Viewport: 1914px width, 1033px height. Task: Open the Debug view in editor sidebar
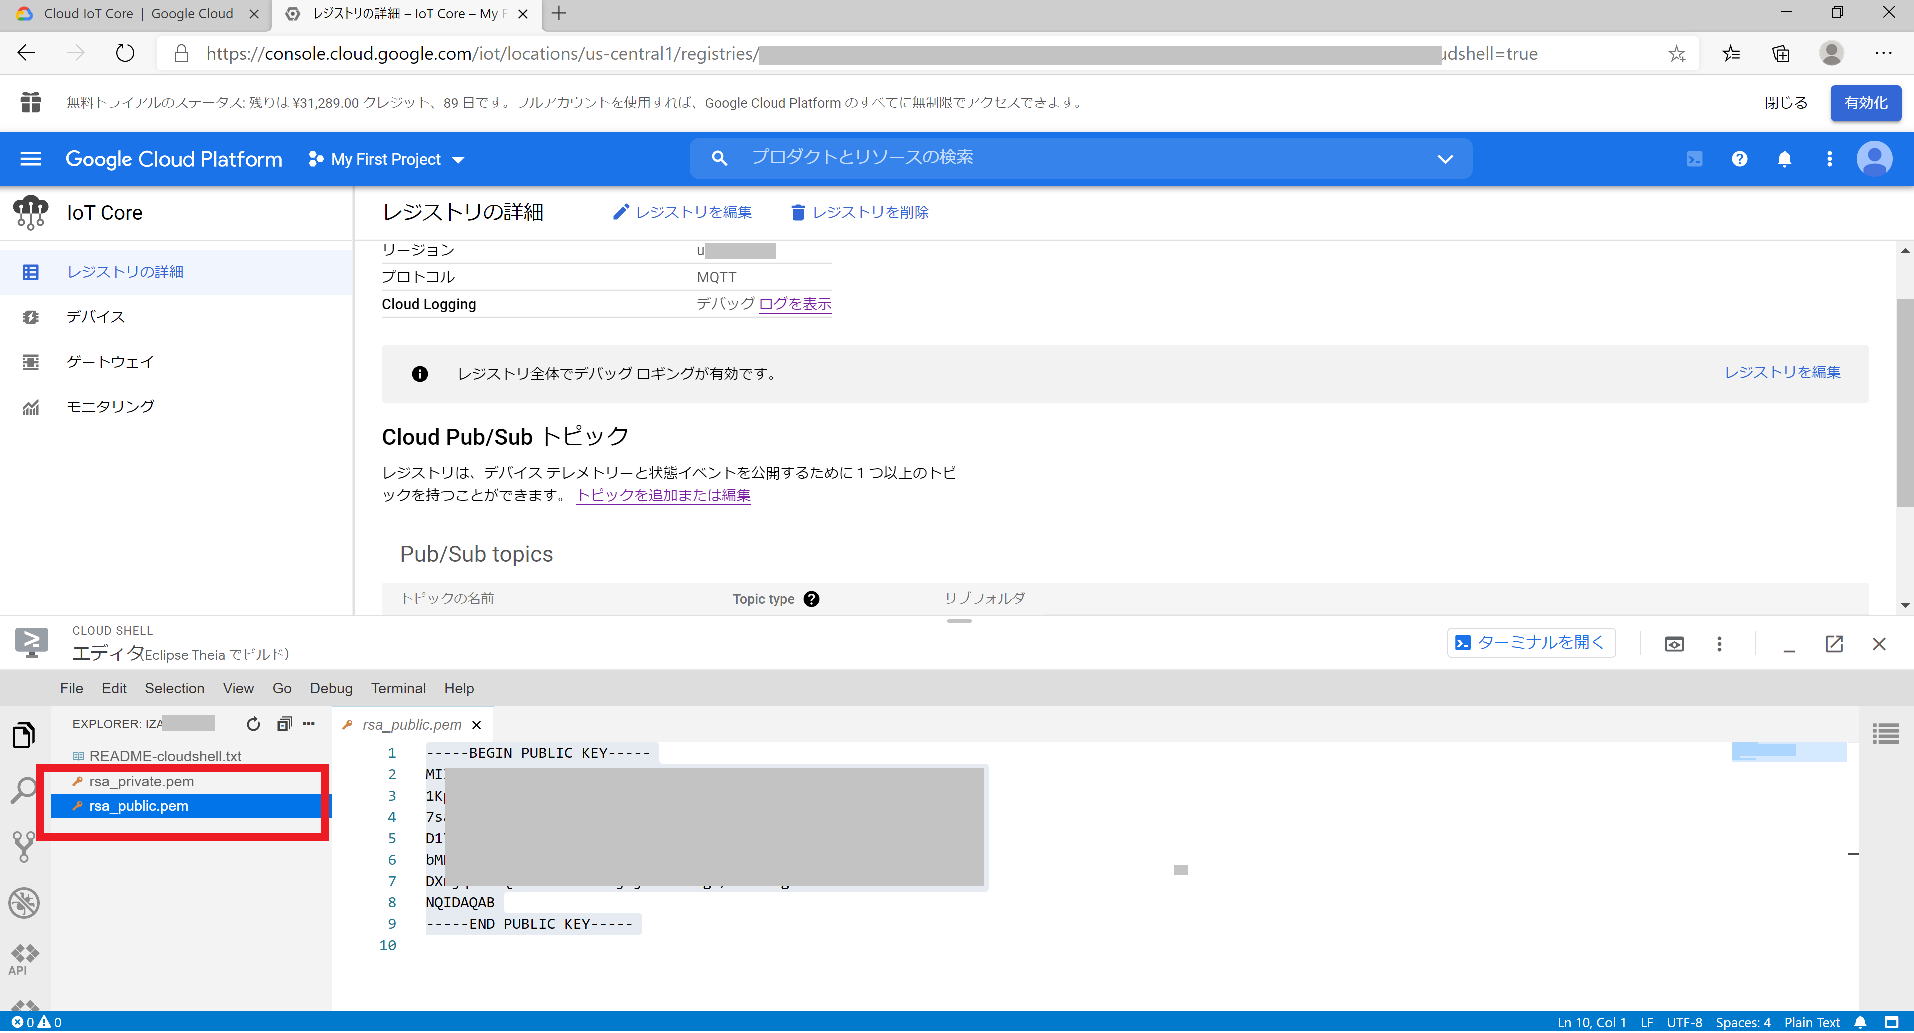click(24, 903)
